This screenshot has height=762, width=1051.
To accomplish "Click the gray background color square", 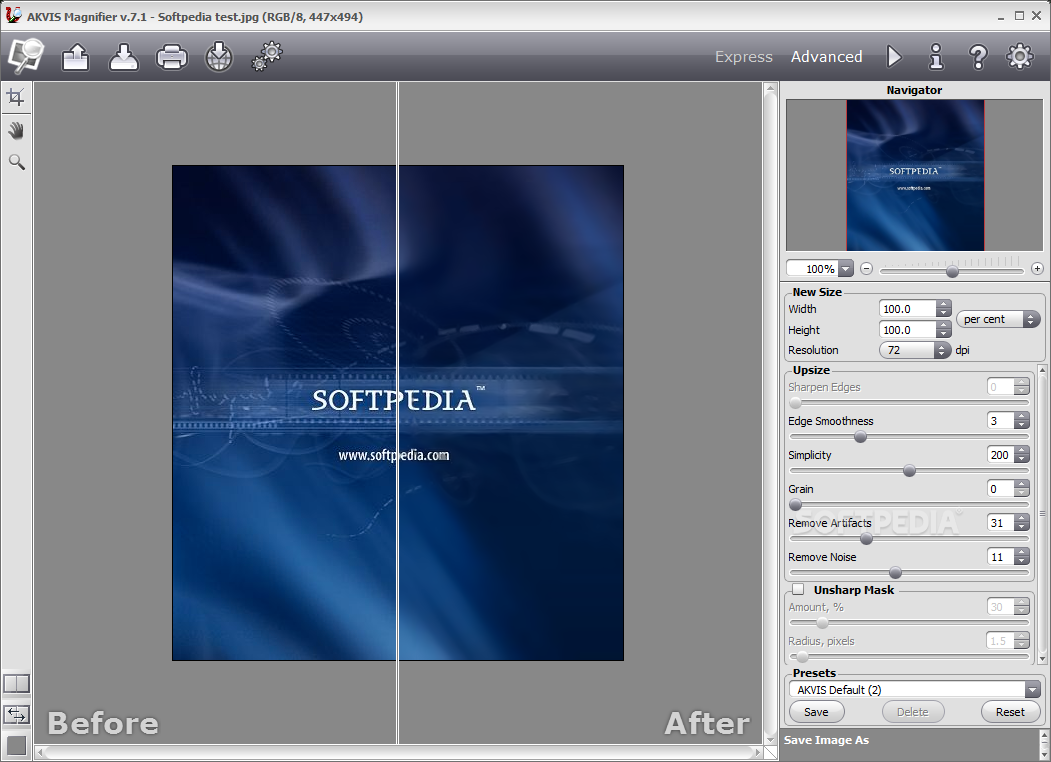I will pos(16,745).
